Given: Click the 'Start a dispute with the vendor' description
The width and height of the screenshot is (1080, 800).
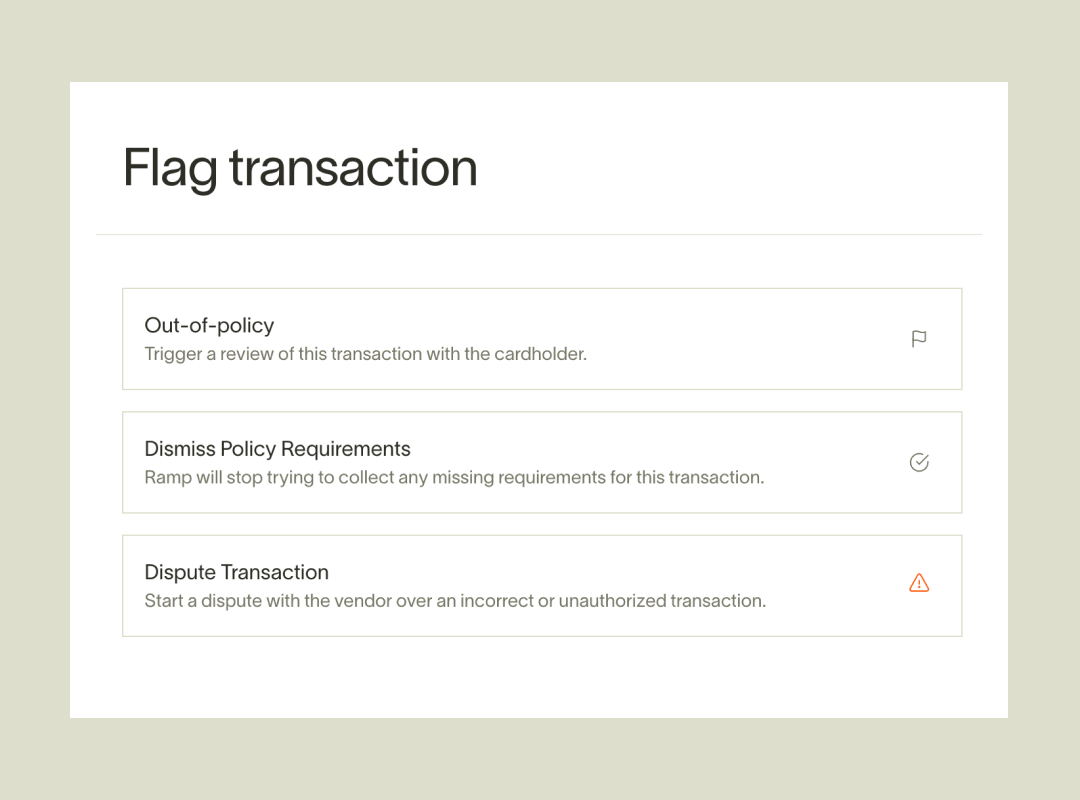Looking at the screenshot, I should [455, 601].
